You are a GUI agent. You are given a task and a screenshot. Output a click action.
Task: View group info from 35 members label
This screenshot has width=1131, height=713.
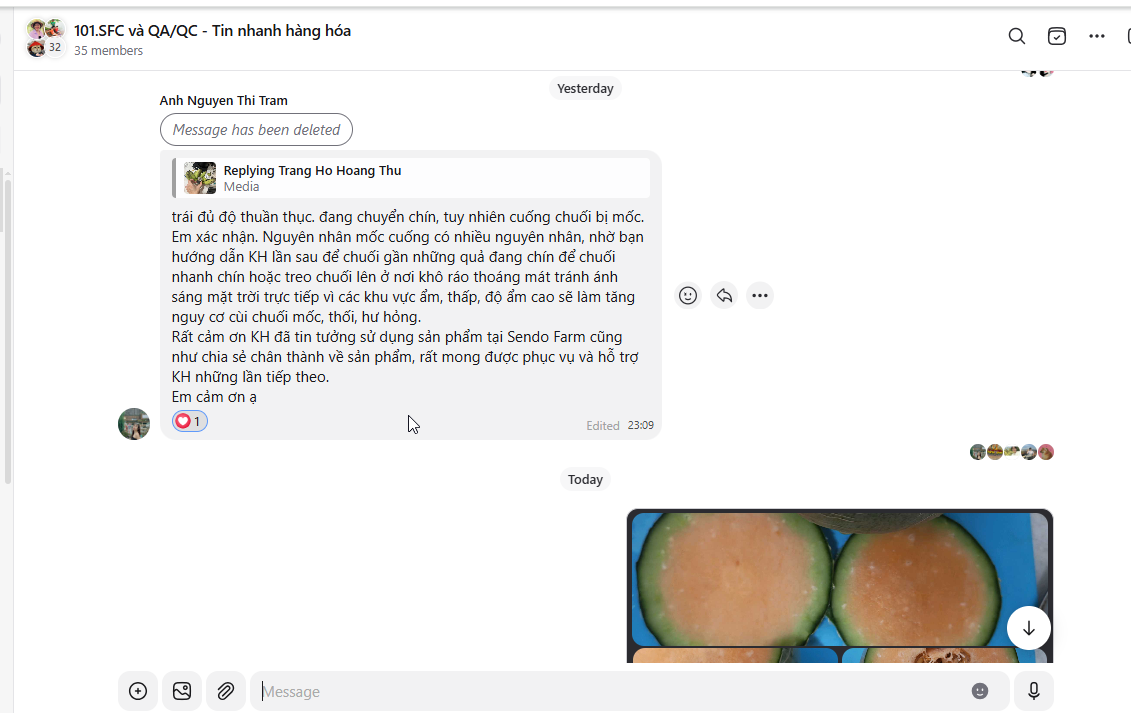[108, 51]
